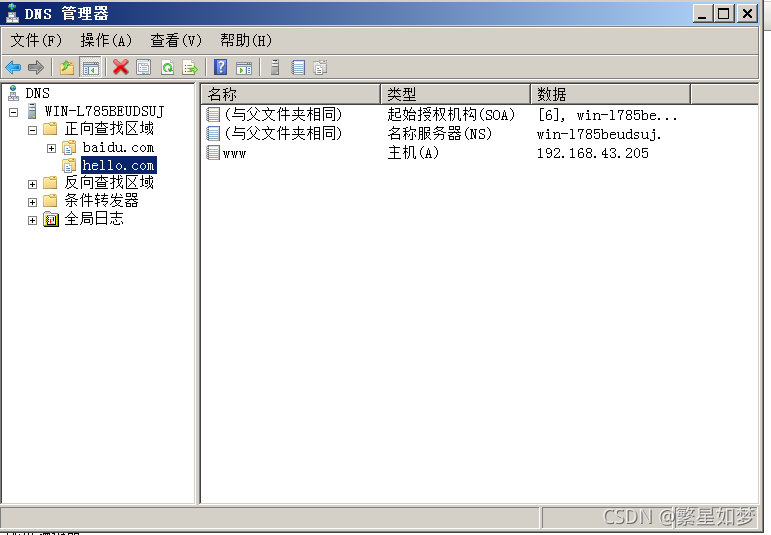Viewport: 771px width, 535px height.
Task: Sort by the 名称 column header
Action: (291, 94)
